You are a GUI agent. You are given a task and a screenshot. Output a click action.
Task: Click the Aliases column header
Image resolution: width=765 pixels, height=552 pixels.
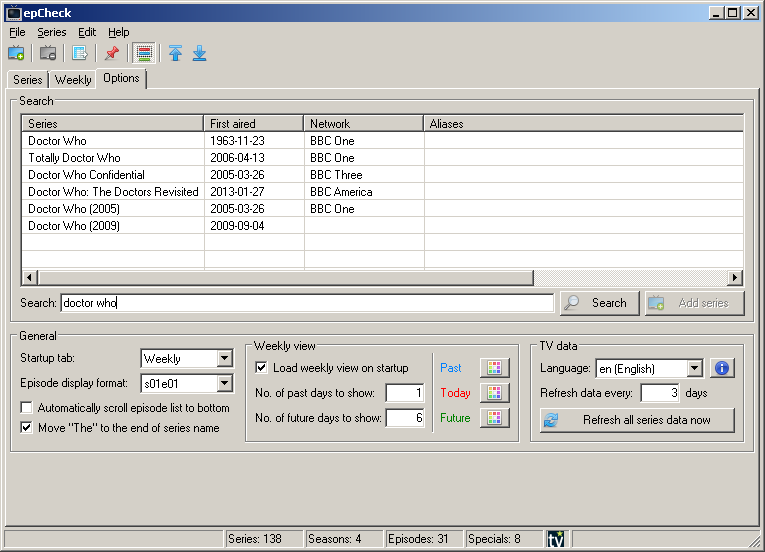point(584,123)
